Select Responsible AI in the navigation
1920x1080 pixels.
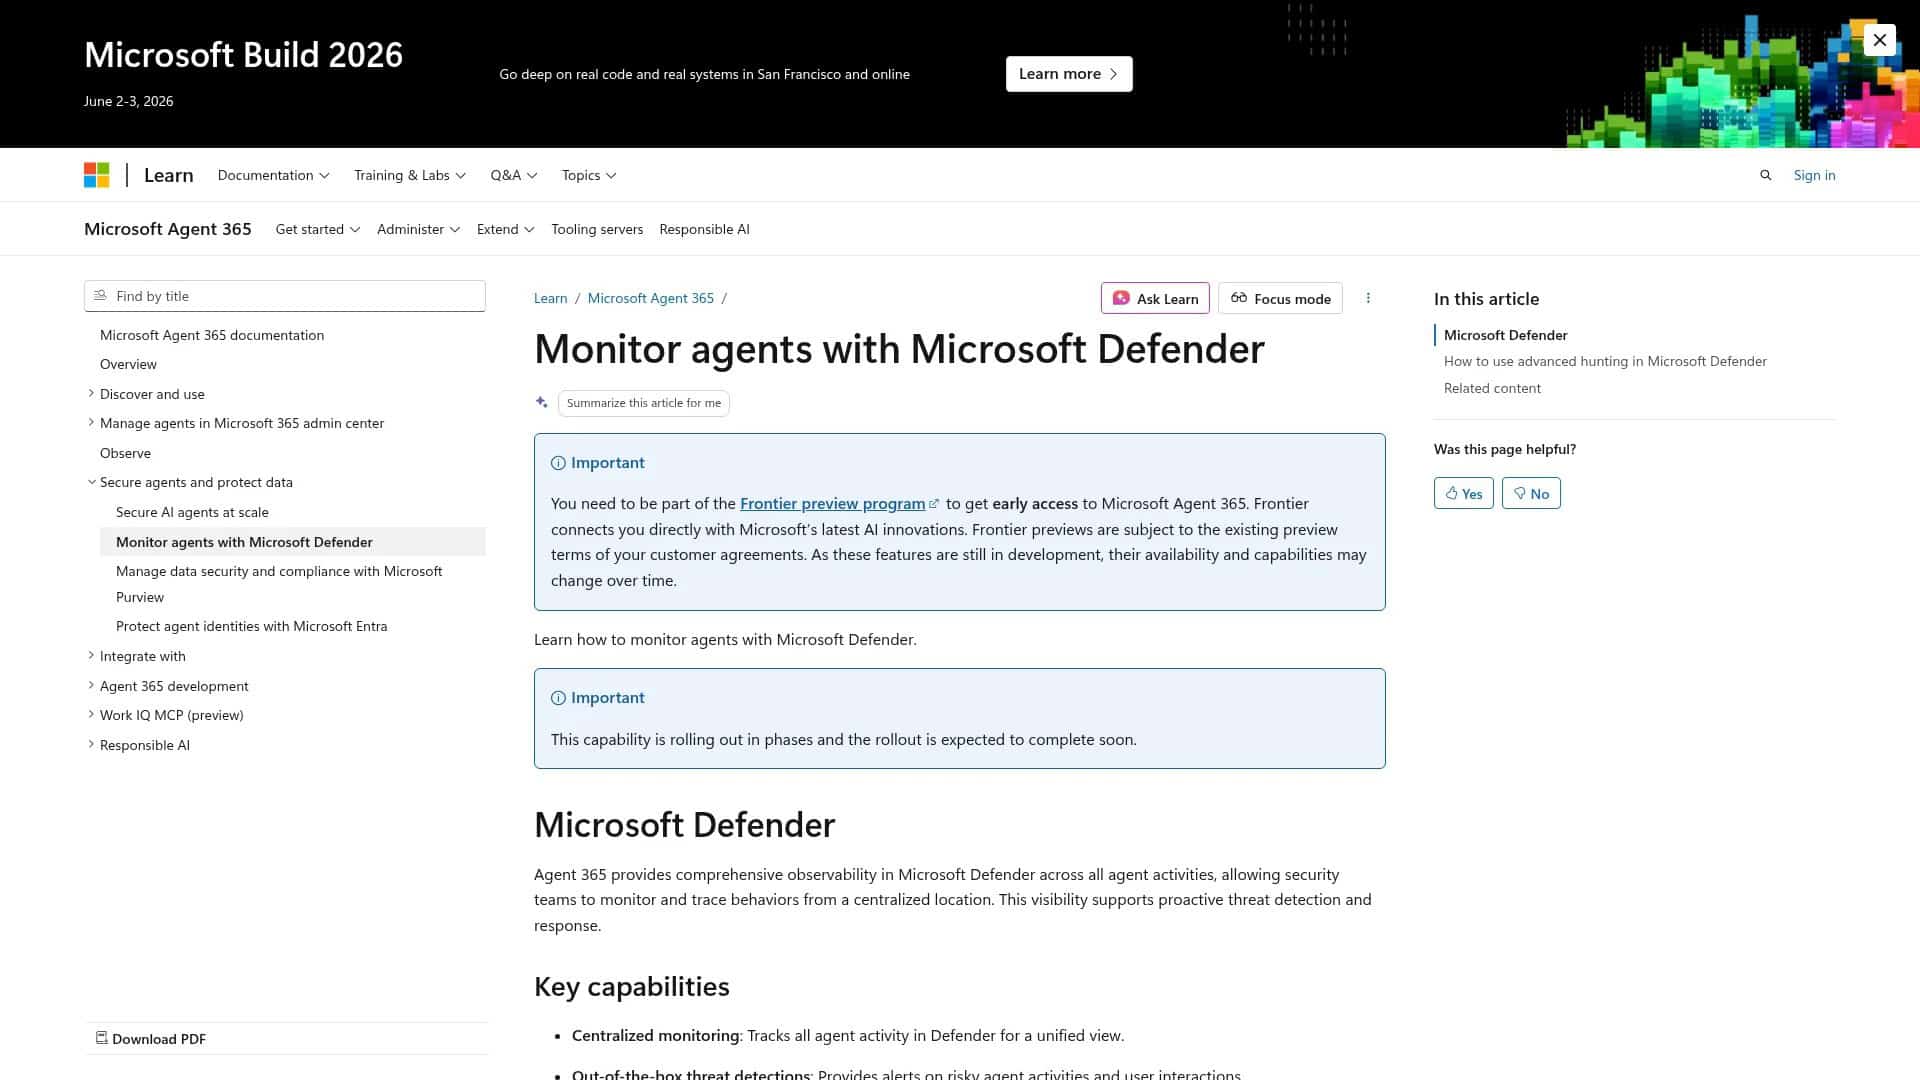coord(703,229)
